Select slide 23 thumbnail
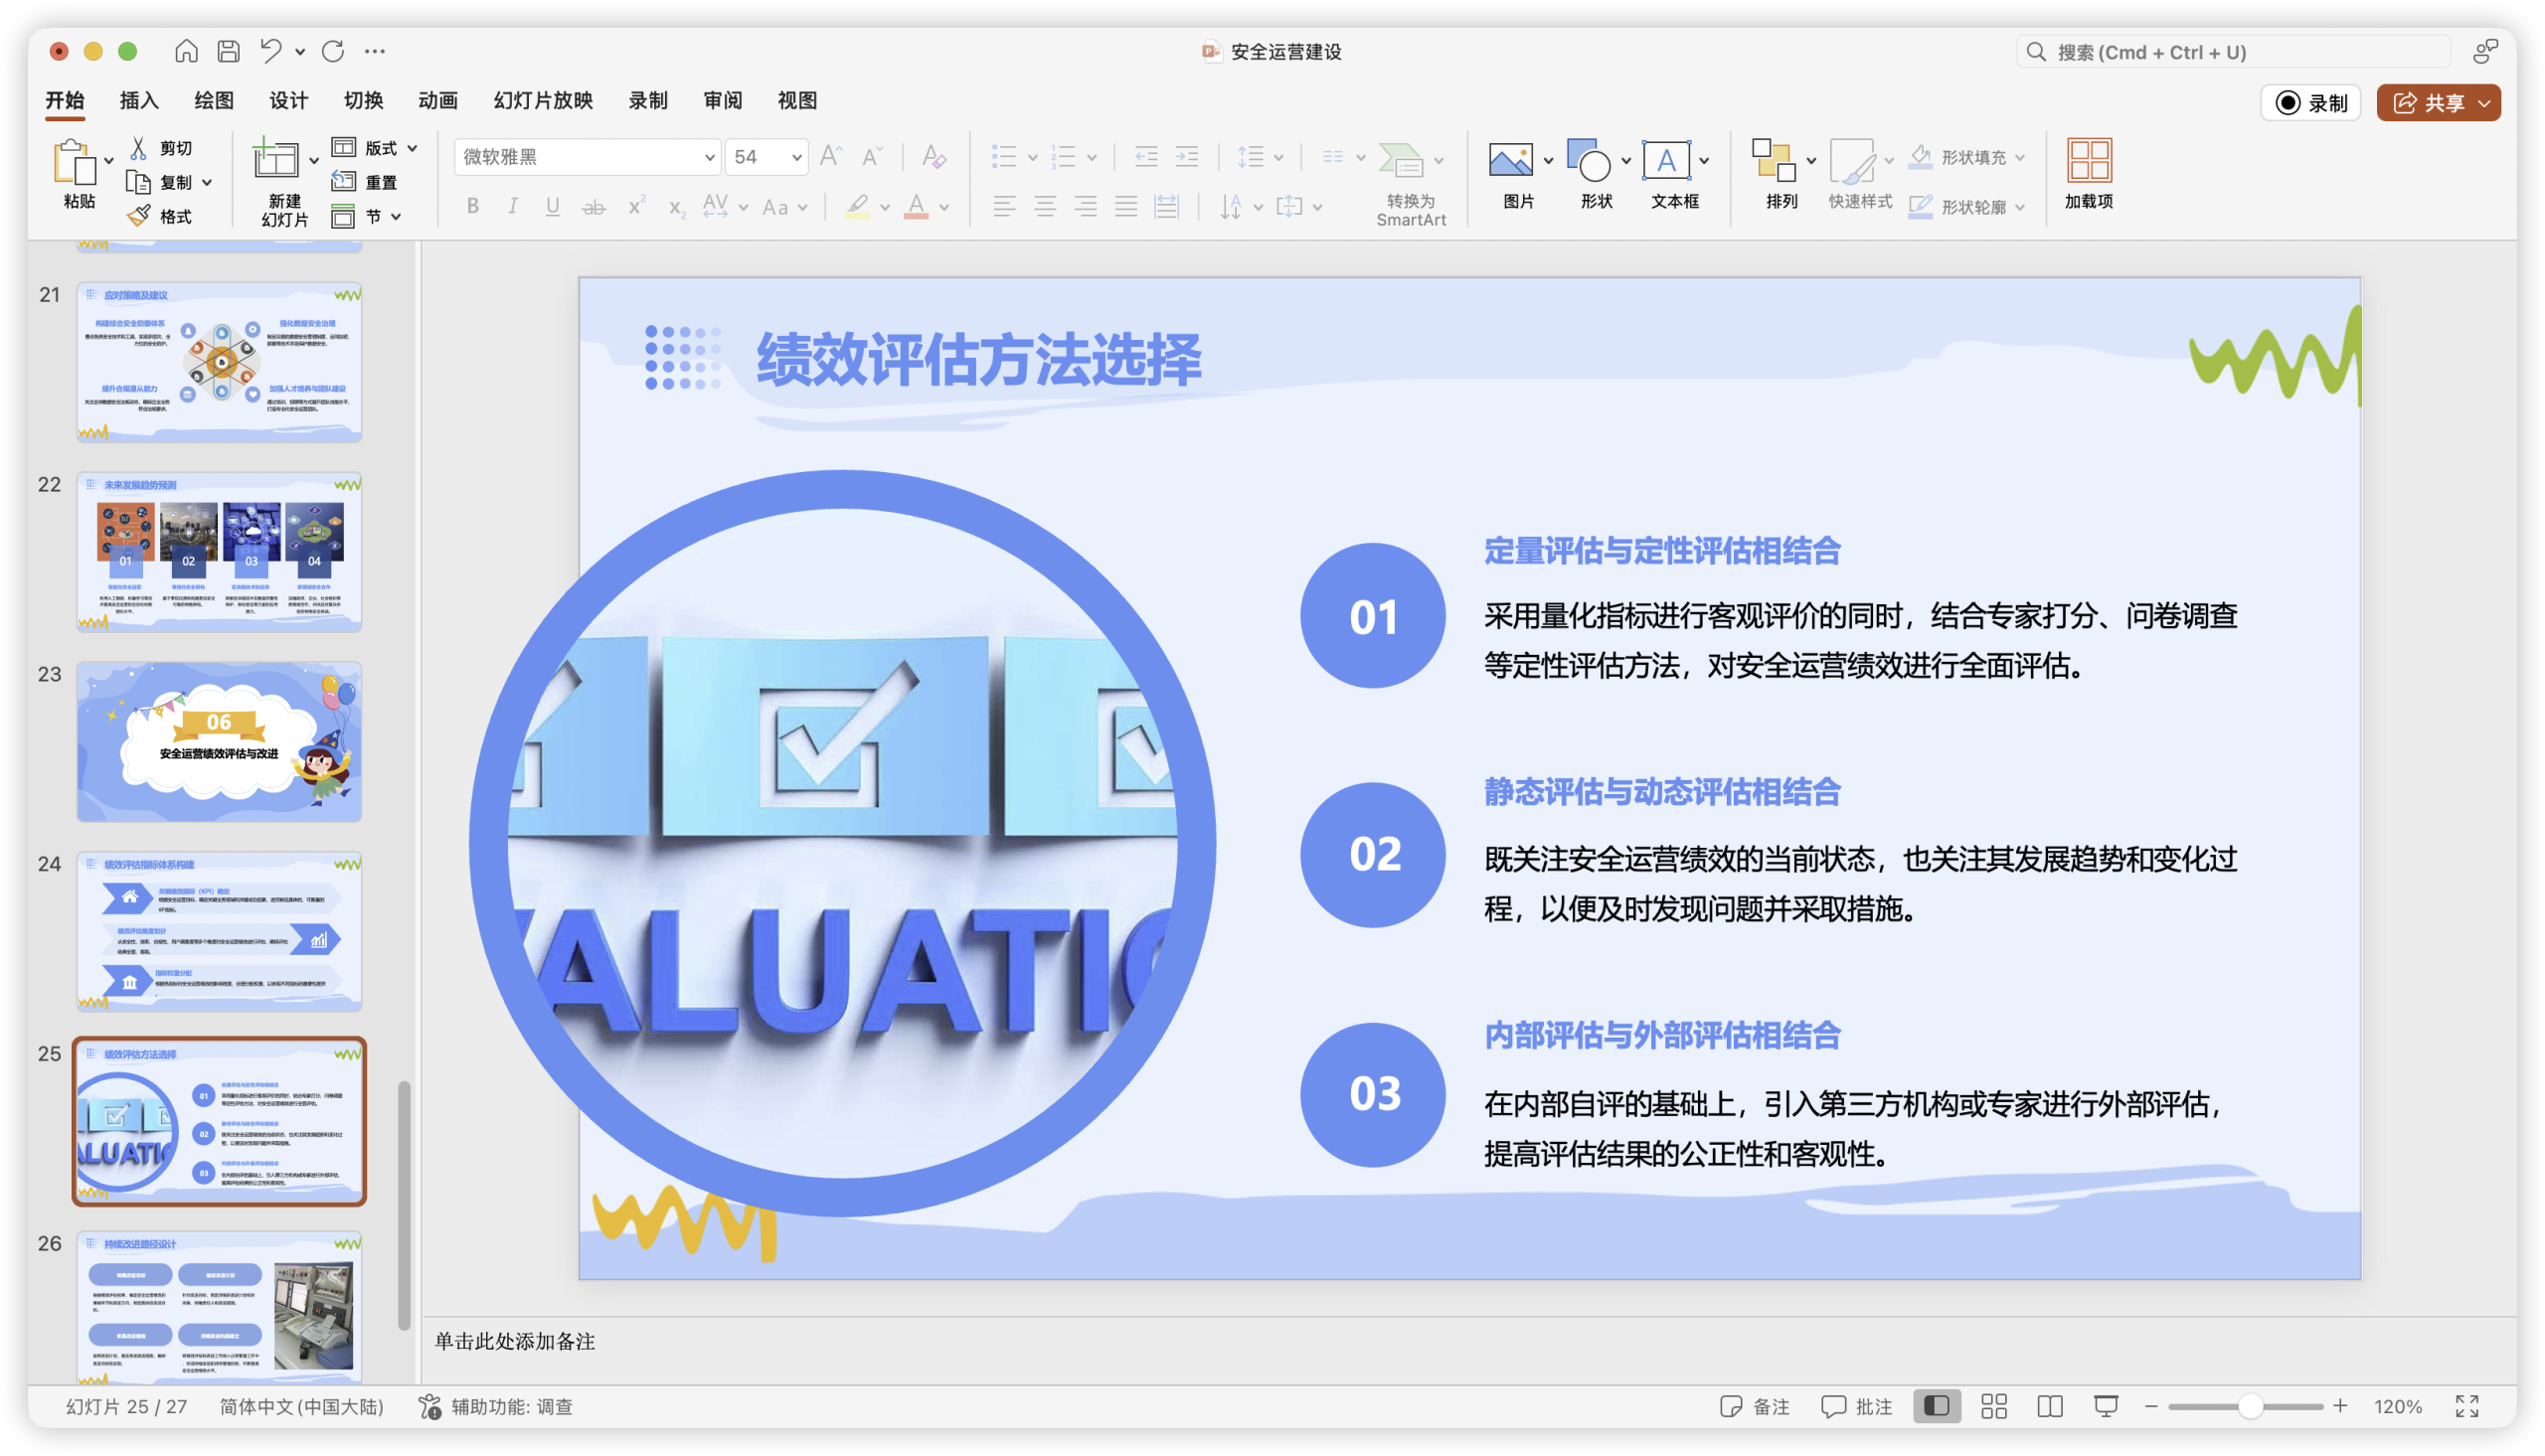The width and height of the screenshot is (2545, 1456). coord(219,741)
